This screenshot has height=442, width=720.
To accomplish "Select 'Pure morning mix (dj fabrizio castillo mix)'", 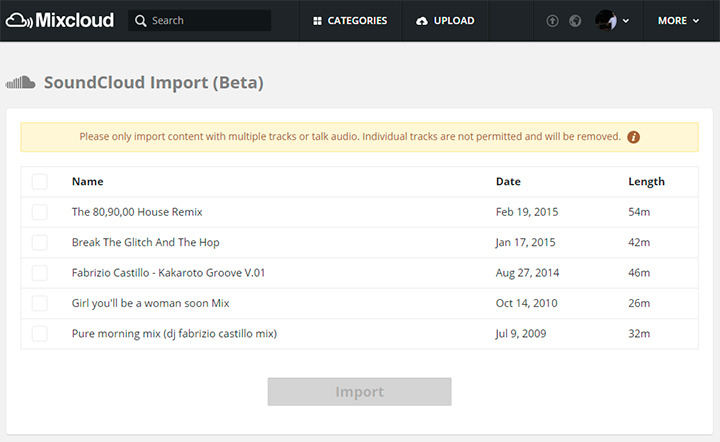I will (x=174, y=334).
